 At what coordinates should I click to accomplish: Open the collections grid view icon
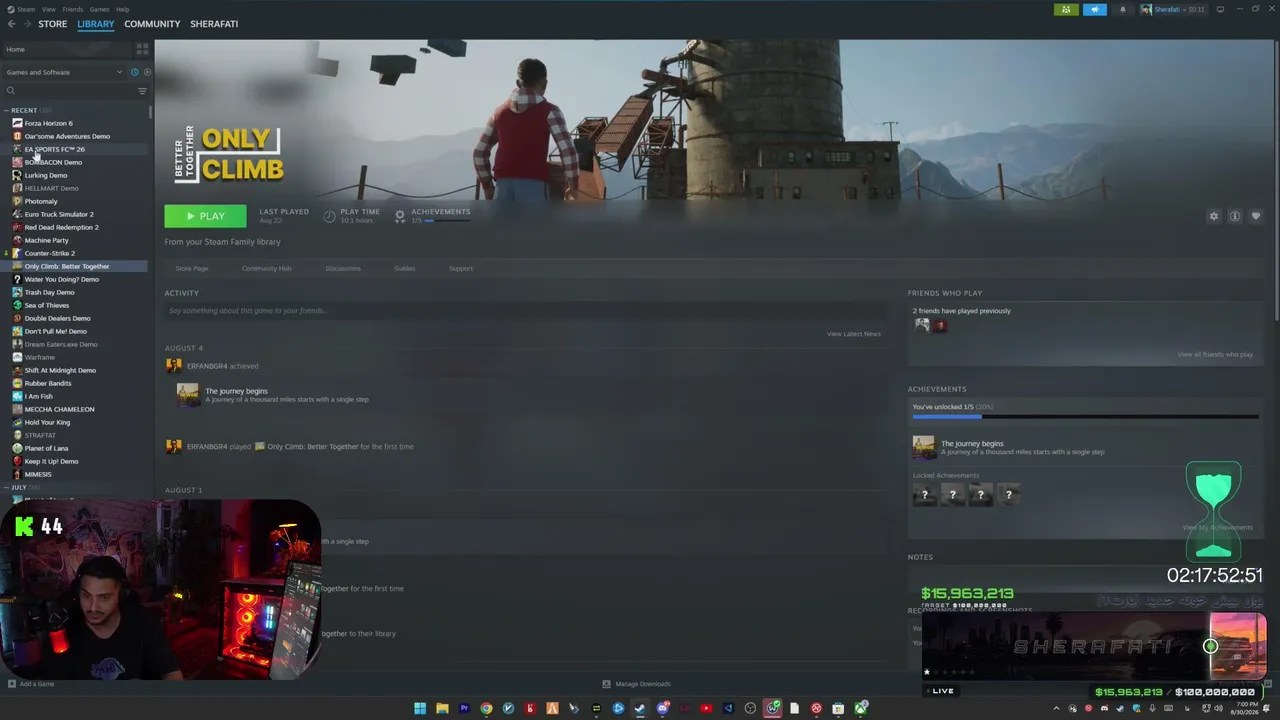(142, 49)
